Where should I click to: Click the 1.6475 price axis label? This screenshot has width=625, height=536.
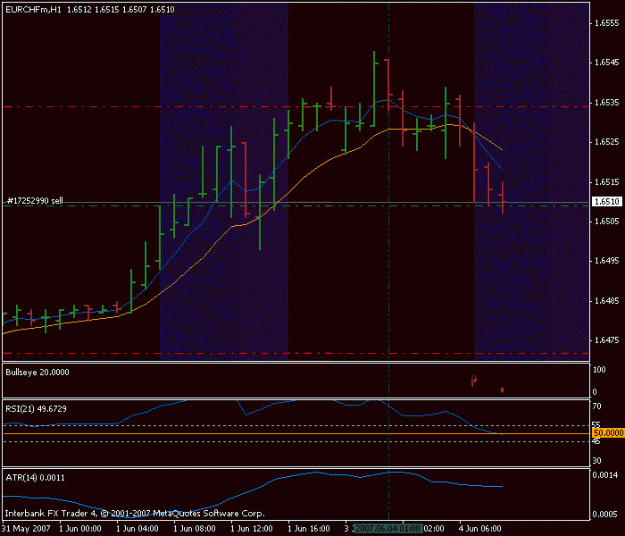click(x=607, y=340)
